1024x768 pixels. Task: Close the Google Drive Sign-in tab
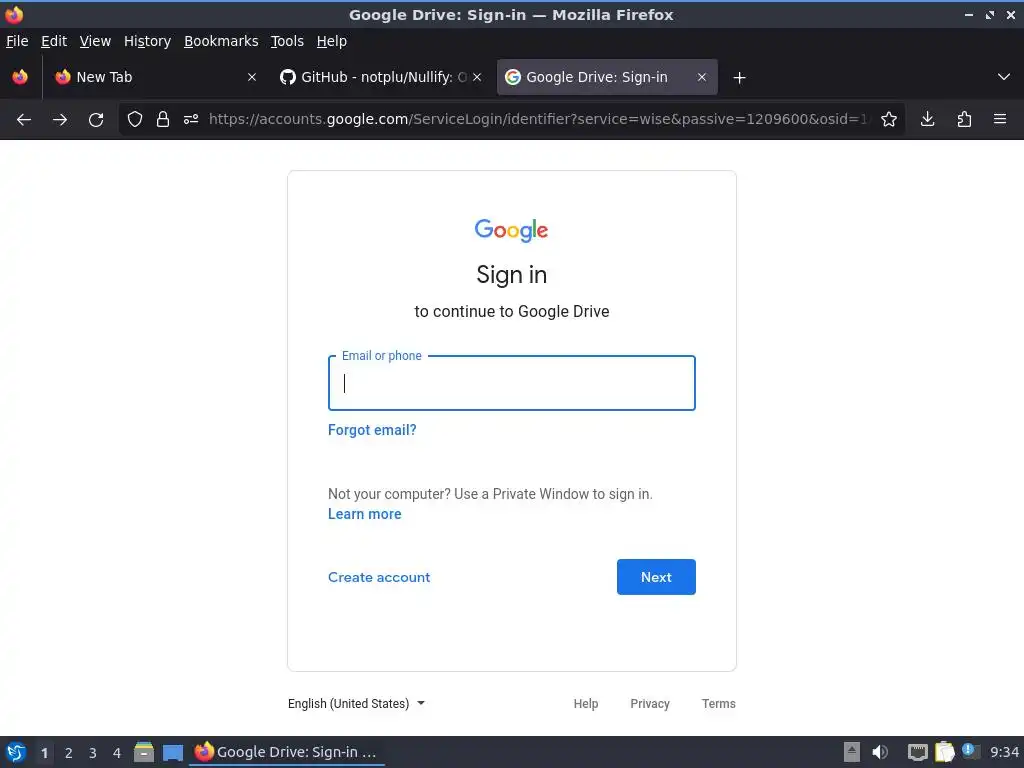point(702,77)
